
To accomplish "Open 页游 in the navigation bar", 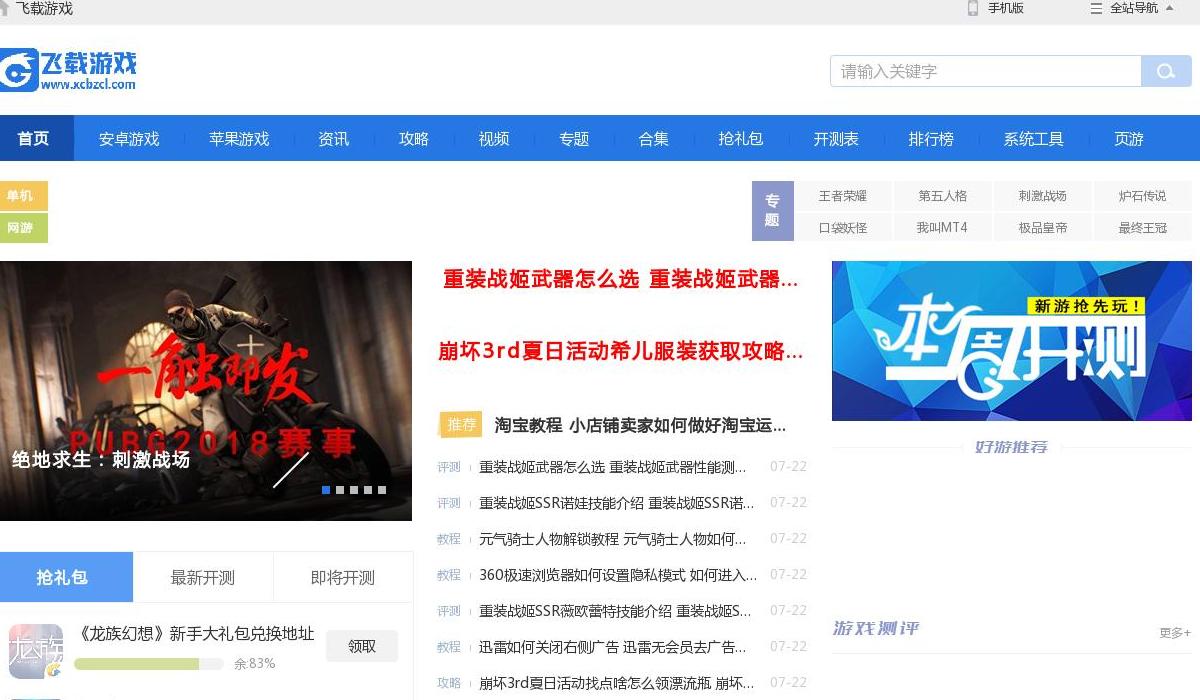I will tap(1128, 139).
